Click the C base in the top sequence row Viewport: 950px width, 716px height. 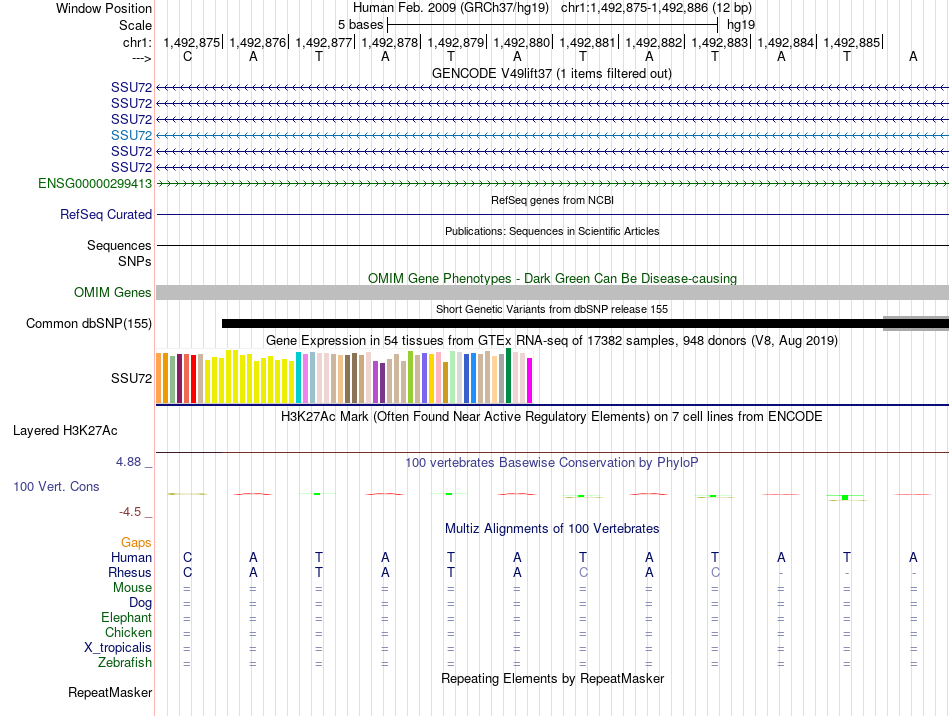(x=187, y=56)
